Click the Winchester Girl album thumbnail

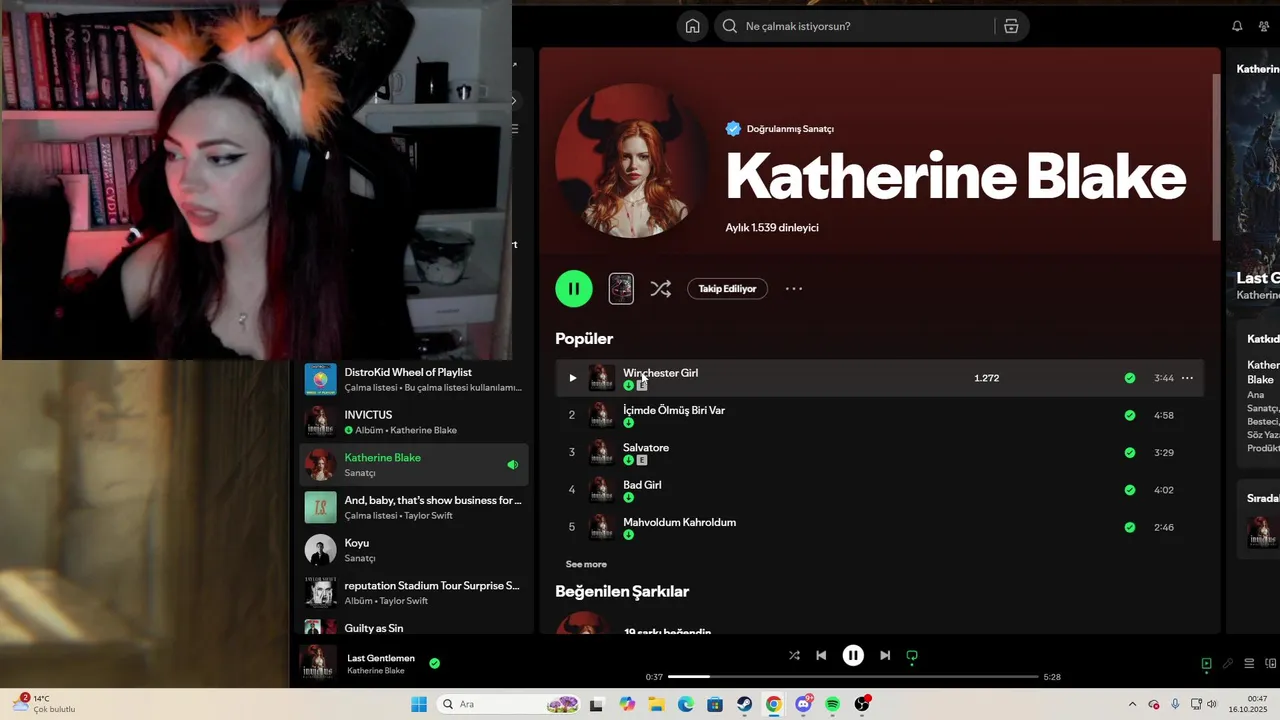click(602, 378)
